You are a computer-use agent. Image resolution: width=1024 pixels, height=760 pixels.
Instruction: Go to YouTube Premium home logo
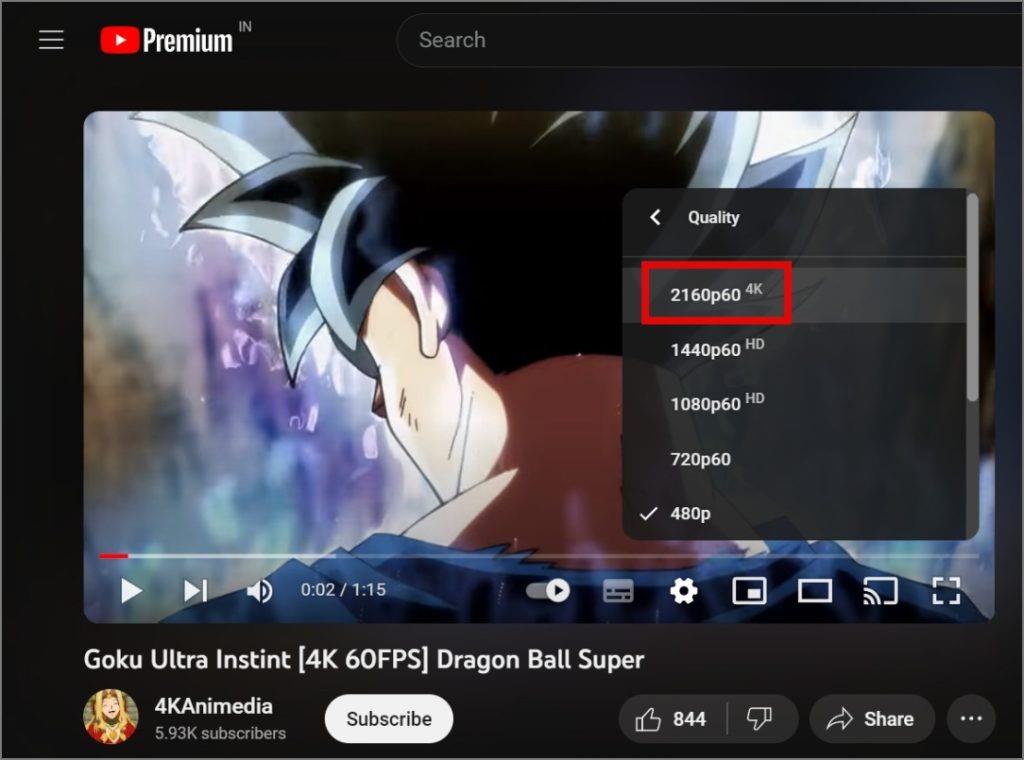tap(167, 40)
